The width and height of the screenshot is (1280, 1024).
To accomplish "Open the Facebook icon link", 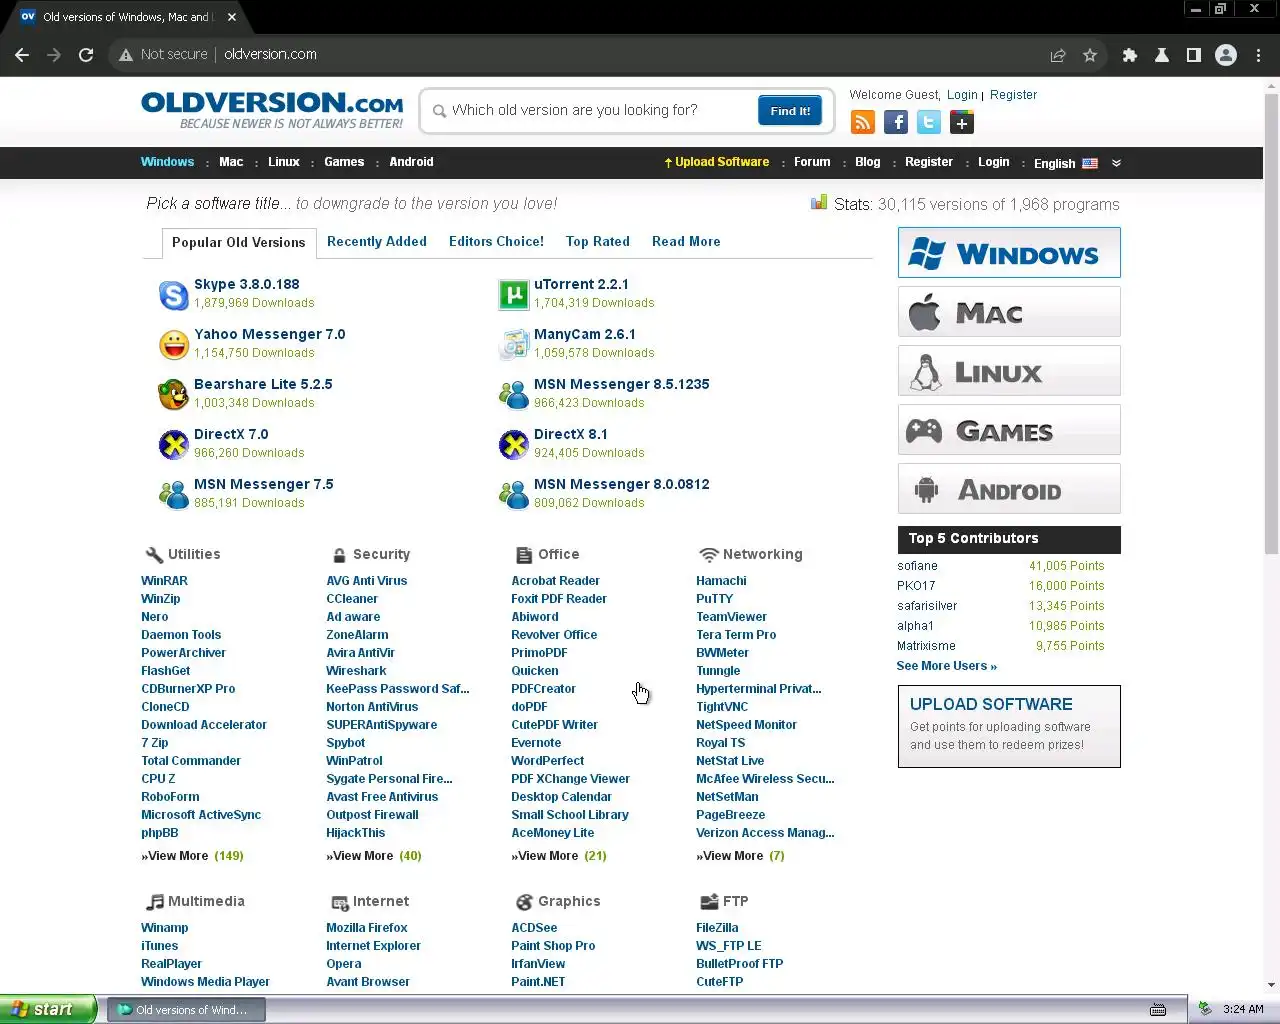I will [896, 122].
